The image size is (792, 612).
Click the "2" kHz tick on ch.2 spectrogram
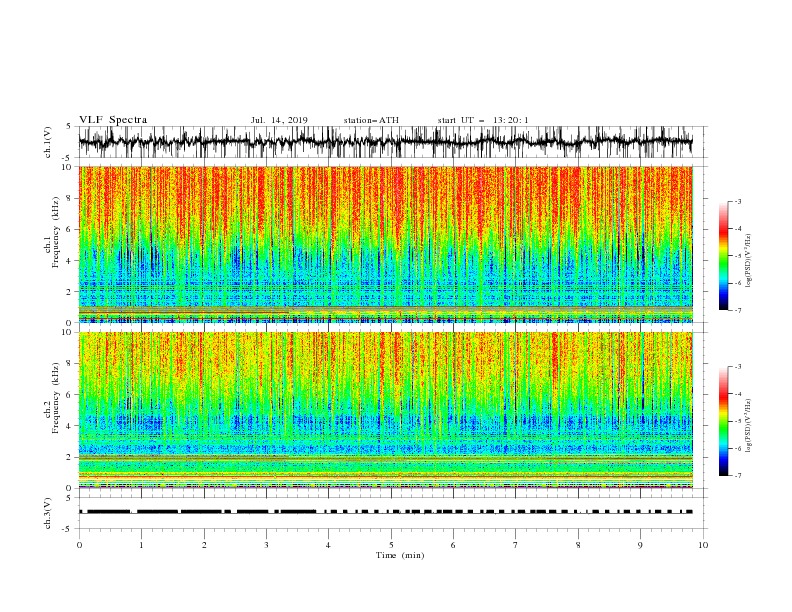click(71, 457)
